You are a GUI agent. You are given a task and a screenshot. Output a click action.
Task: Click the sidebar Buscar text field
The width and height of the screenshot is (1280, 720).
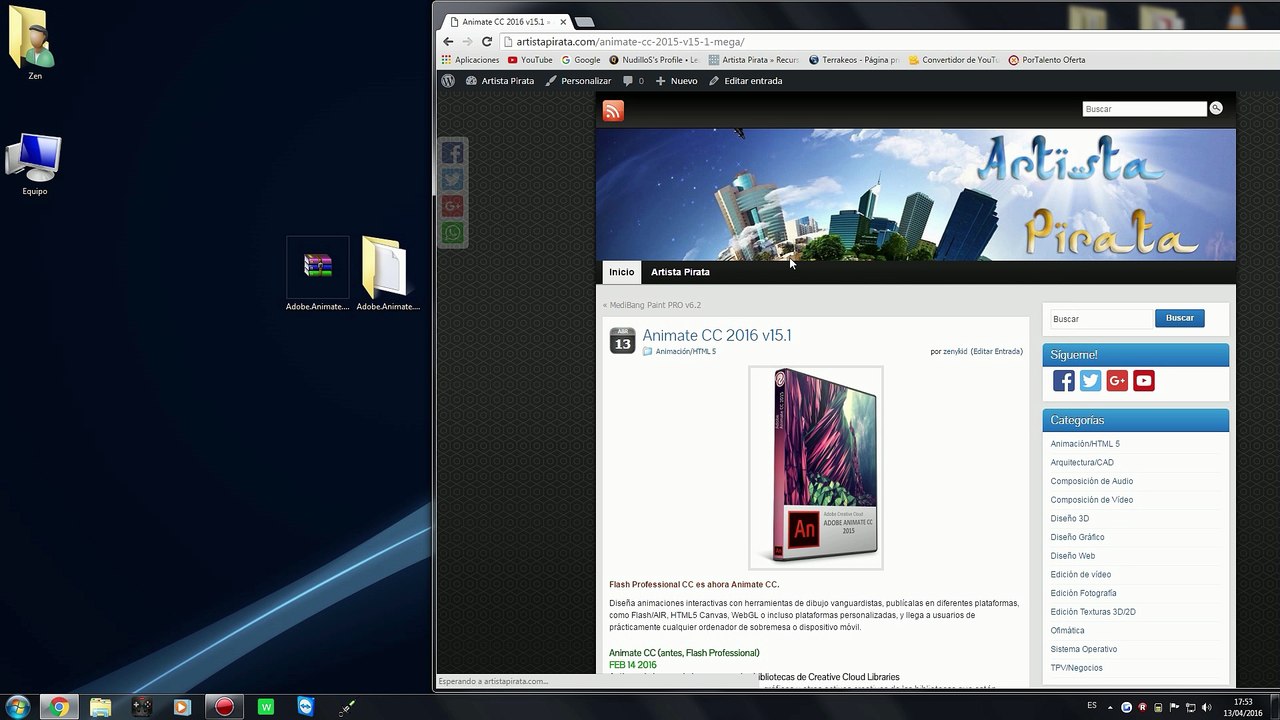(x=1101, y=319)
